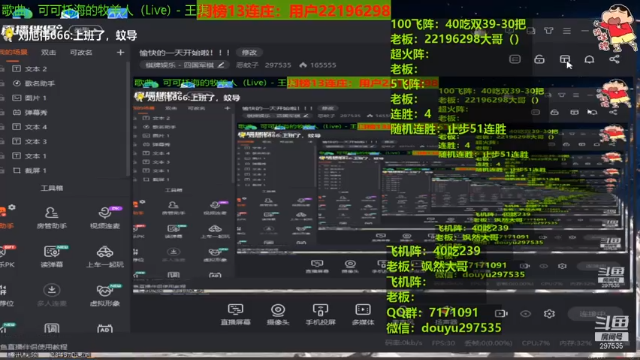Add a 摄像头 camera source

[x=278, y=314]
